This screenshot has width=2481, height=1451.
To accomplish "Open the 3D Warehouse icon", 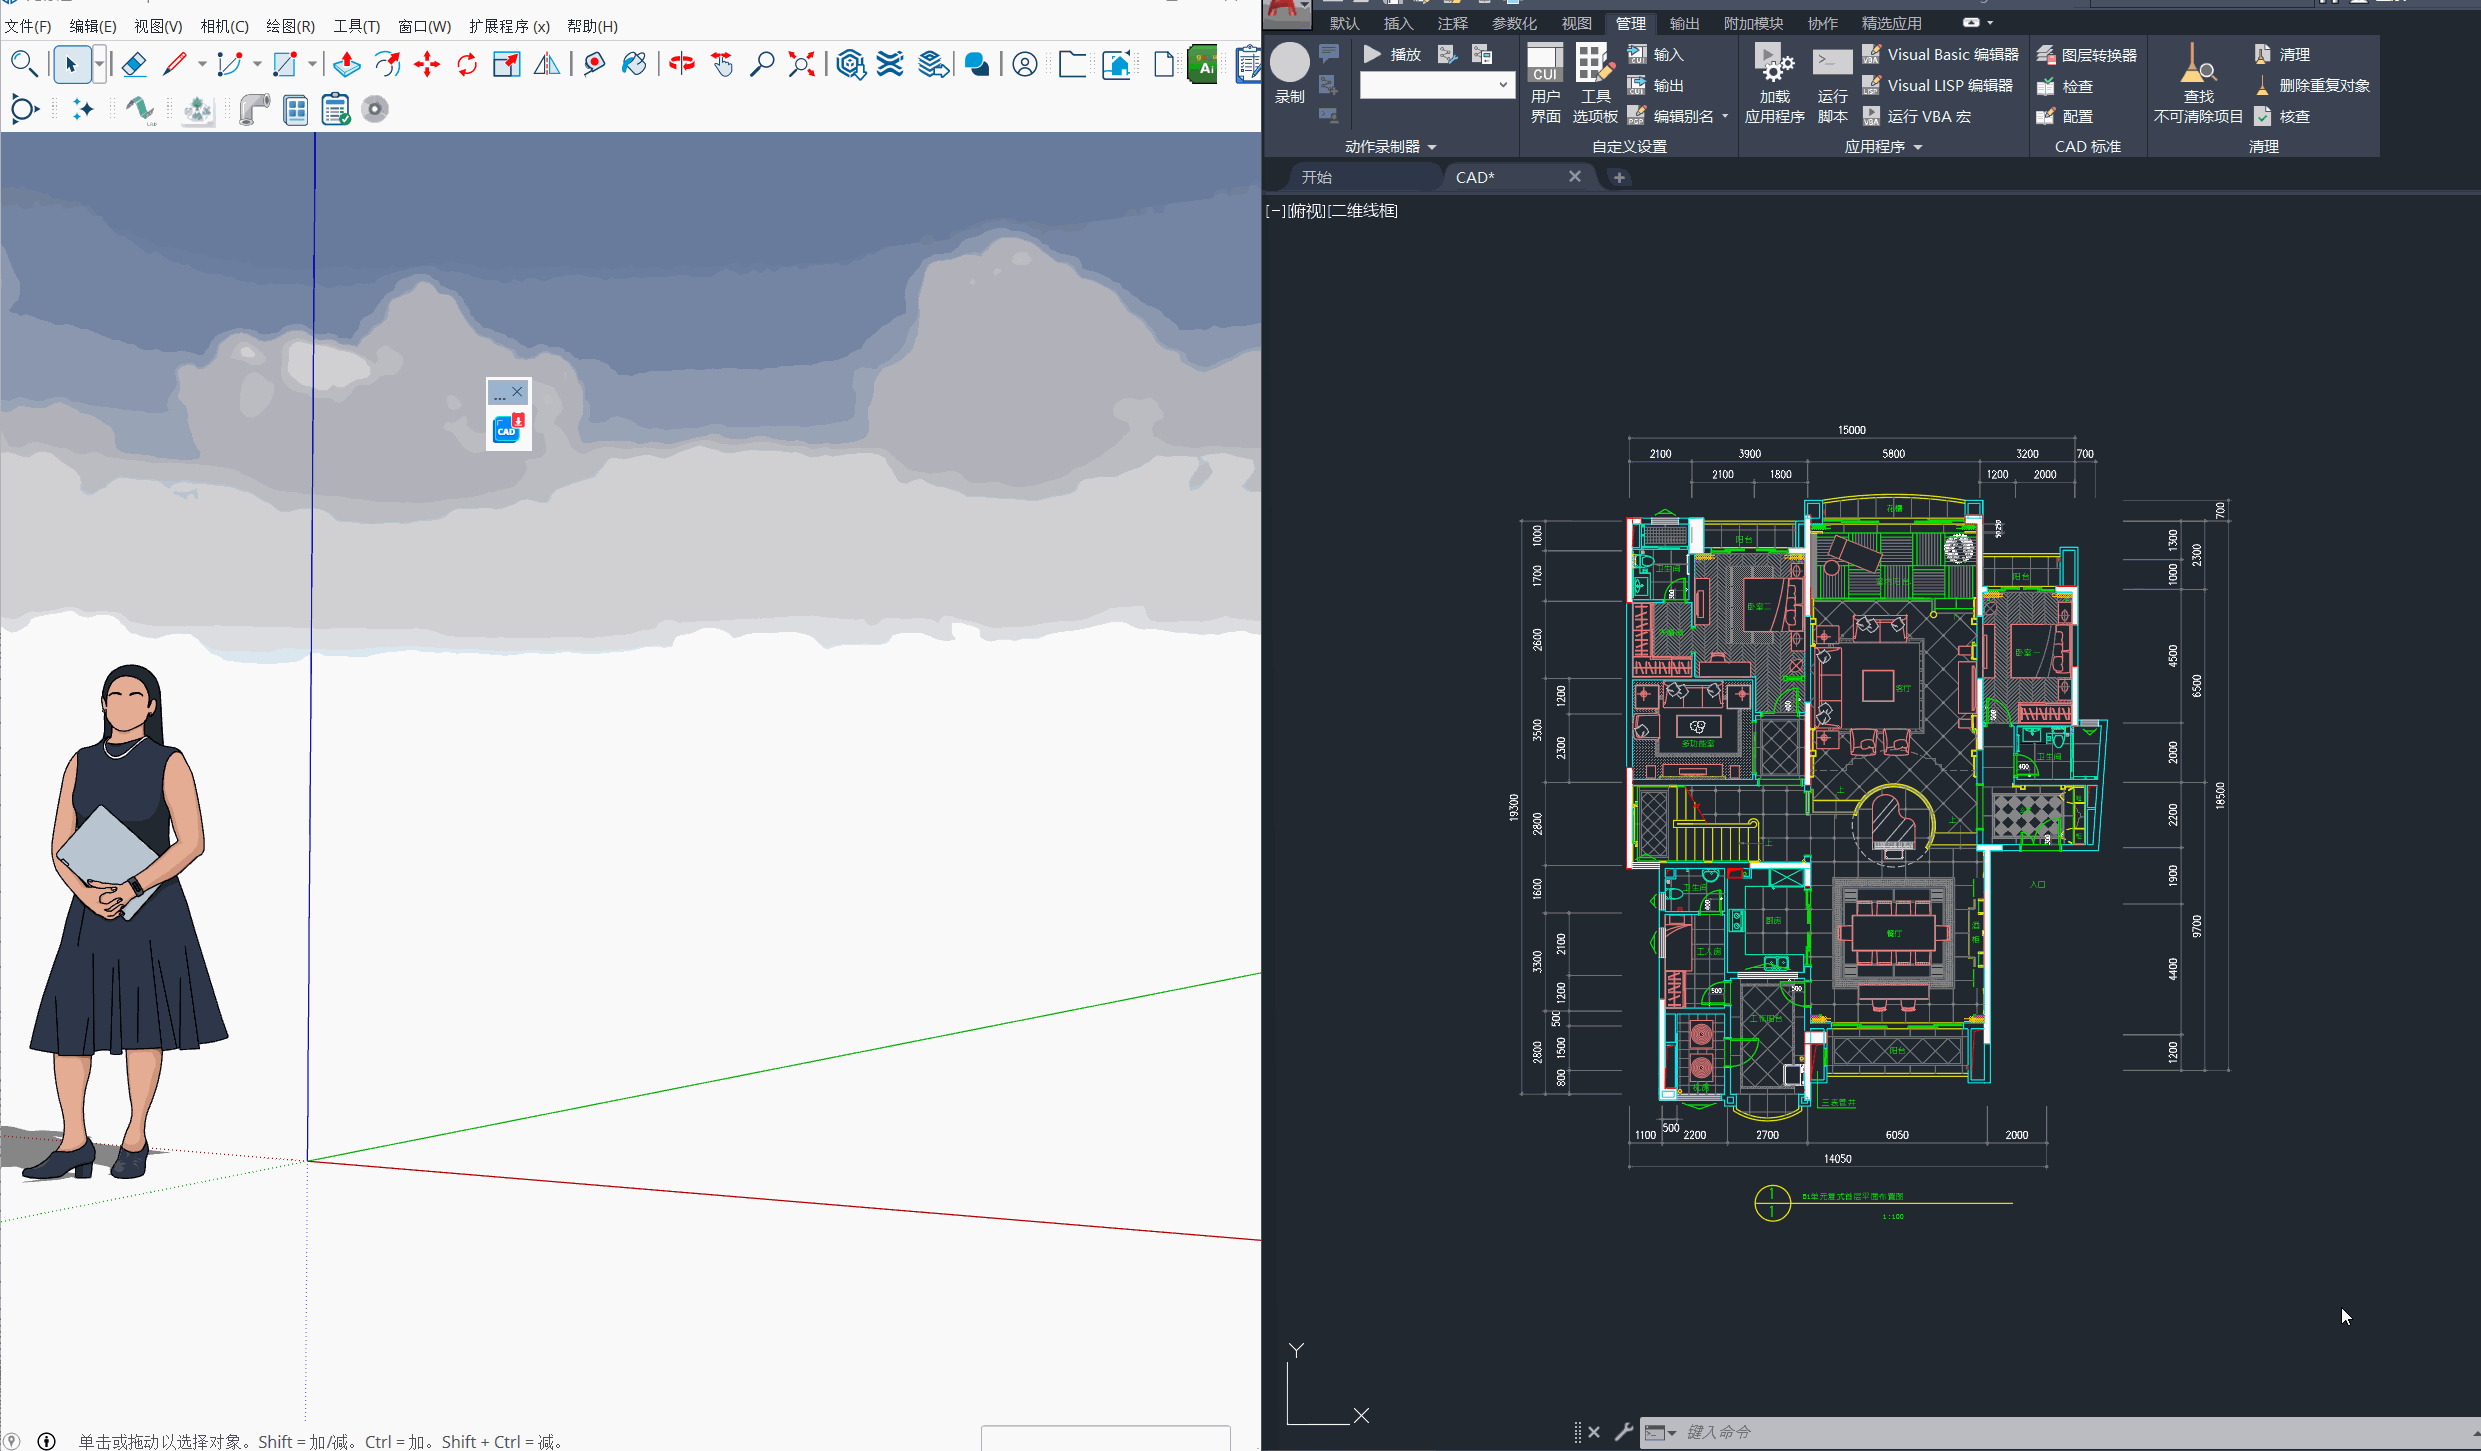I will click(851, 65).
